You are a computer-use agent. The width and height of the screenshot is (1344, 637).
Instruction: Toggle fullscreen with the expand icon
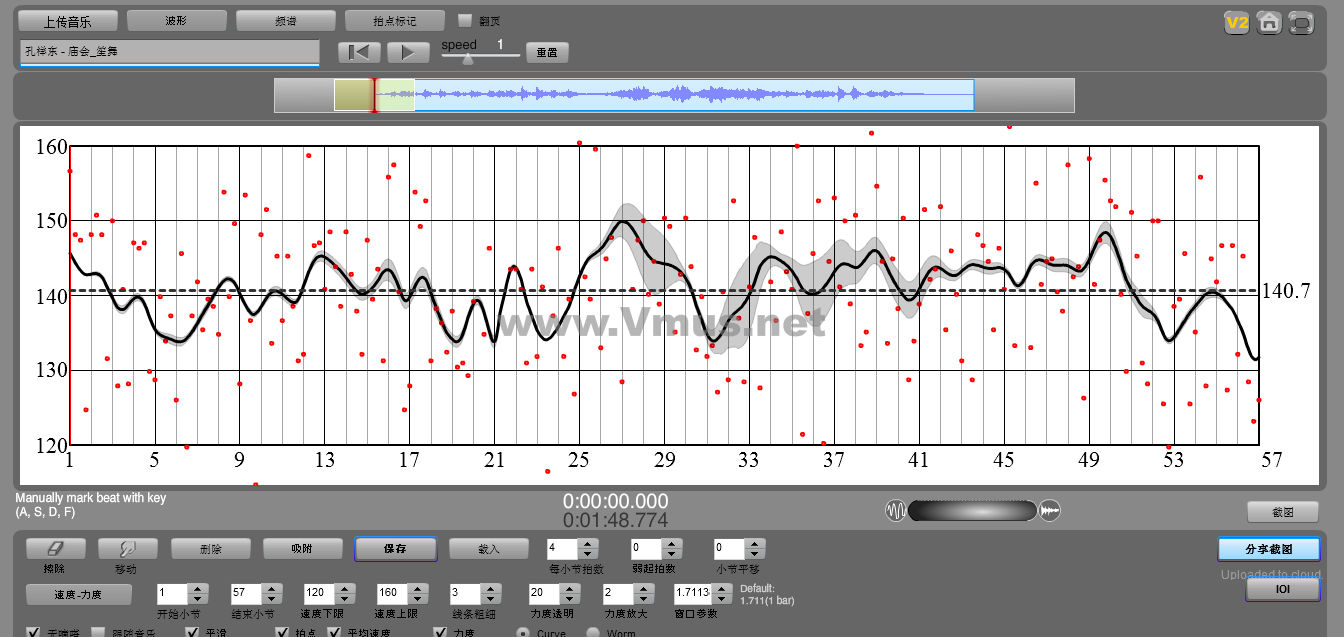pyautogui.click(x=1301, y=23)
